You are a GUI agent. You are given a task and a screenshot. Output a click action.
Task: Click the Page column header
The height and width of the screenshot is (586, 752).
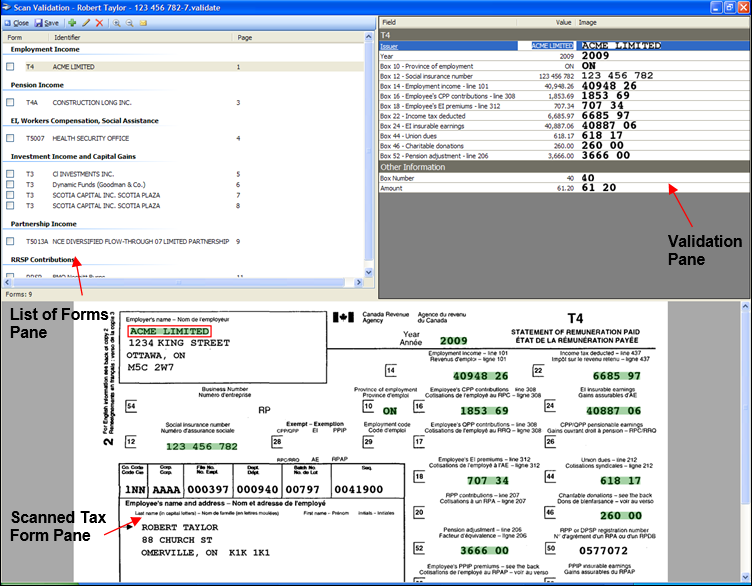[x=244, y=37]
